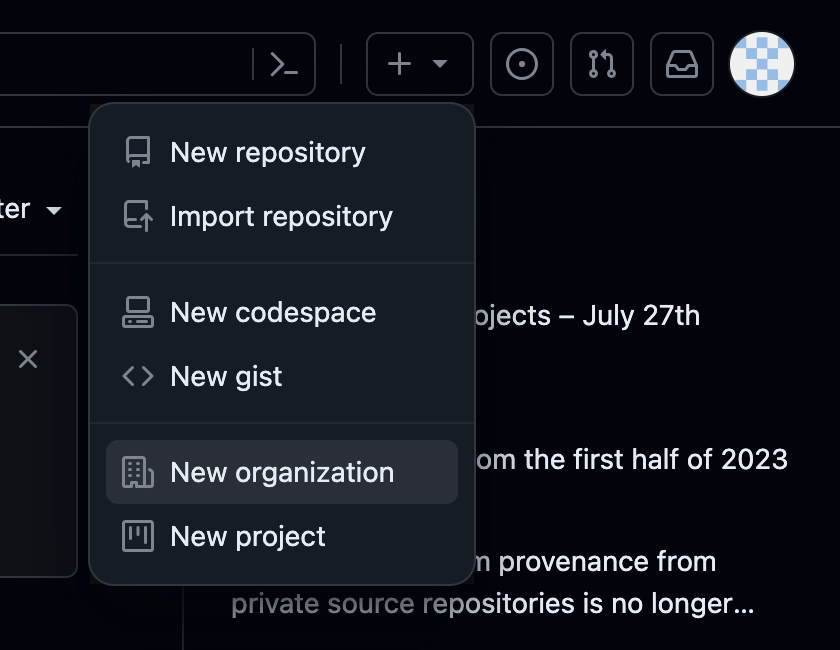840x650 pixels.
Task: Click the plus create-new button
Action: coord(399,65)
